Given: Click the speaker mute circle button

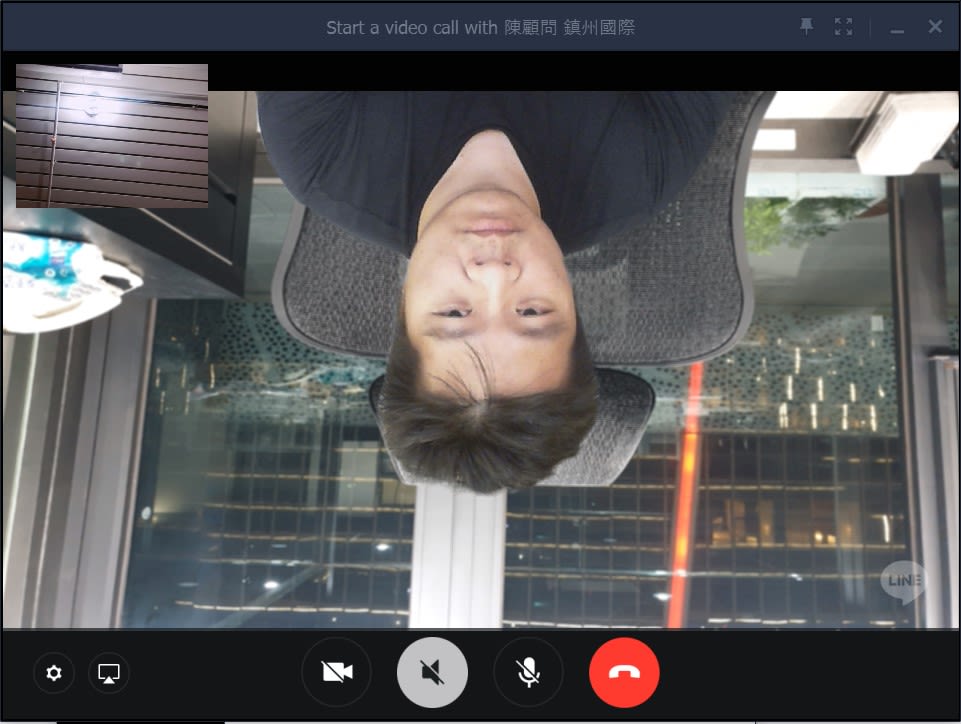Looking at the screenshot, I should point(432,673).
